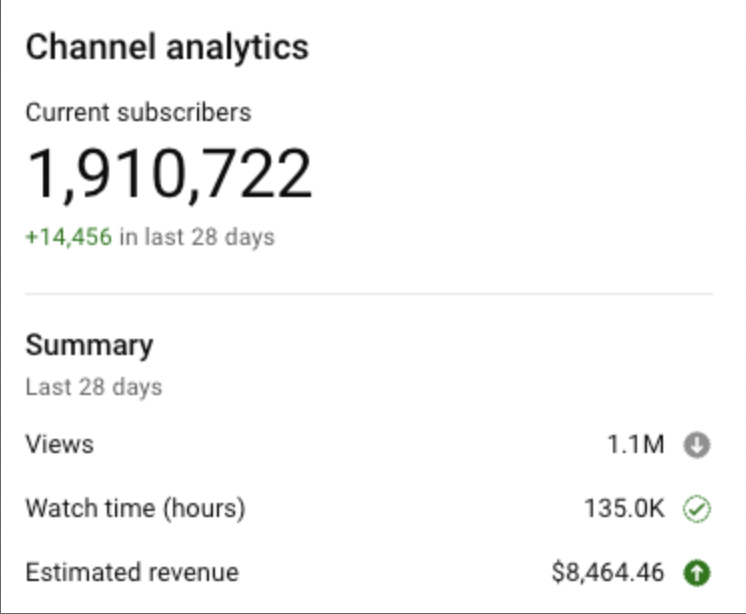The image size is (746, 614).
Task: Click the 1.1M views value
Action: (635, 445)
